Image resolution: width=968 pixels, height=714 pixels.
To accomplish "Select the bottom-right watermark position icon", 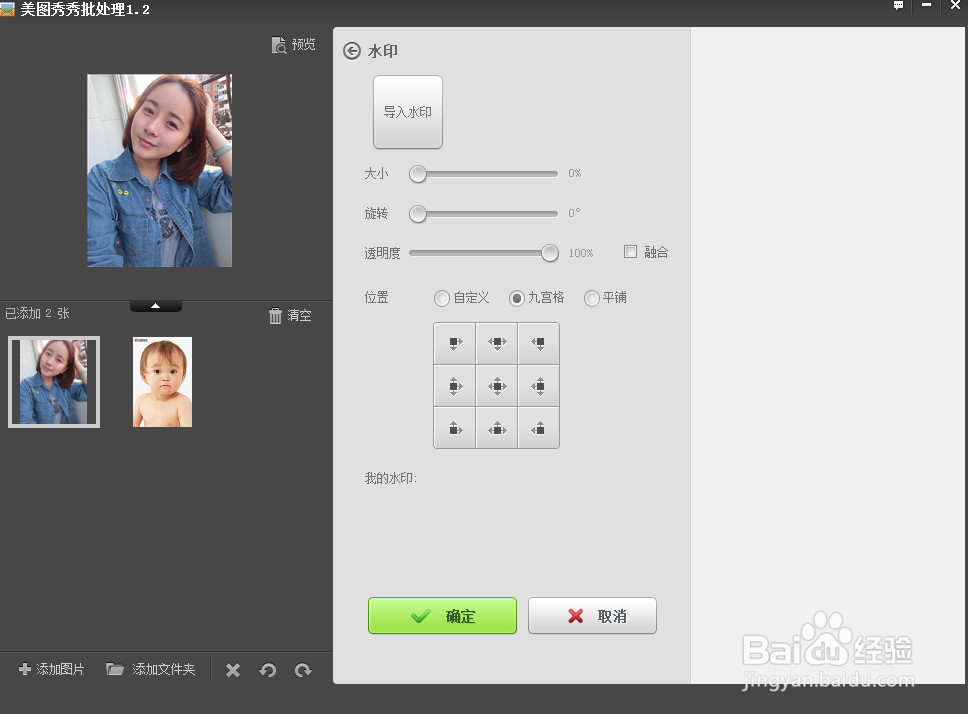I will tap(539, 428).
